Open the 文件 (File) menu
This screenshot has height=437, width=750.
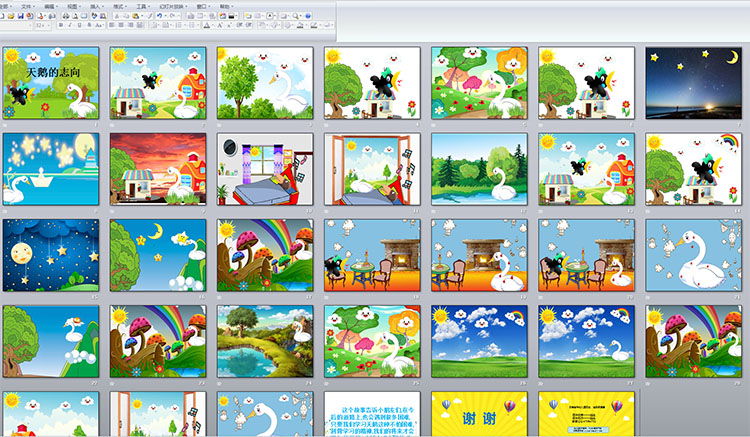click(27, 6)
